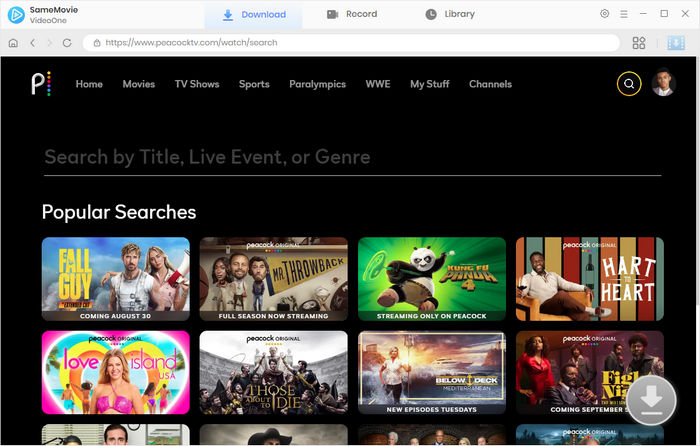
Task: Open the Library tab
Action: 450,14
